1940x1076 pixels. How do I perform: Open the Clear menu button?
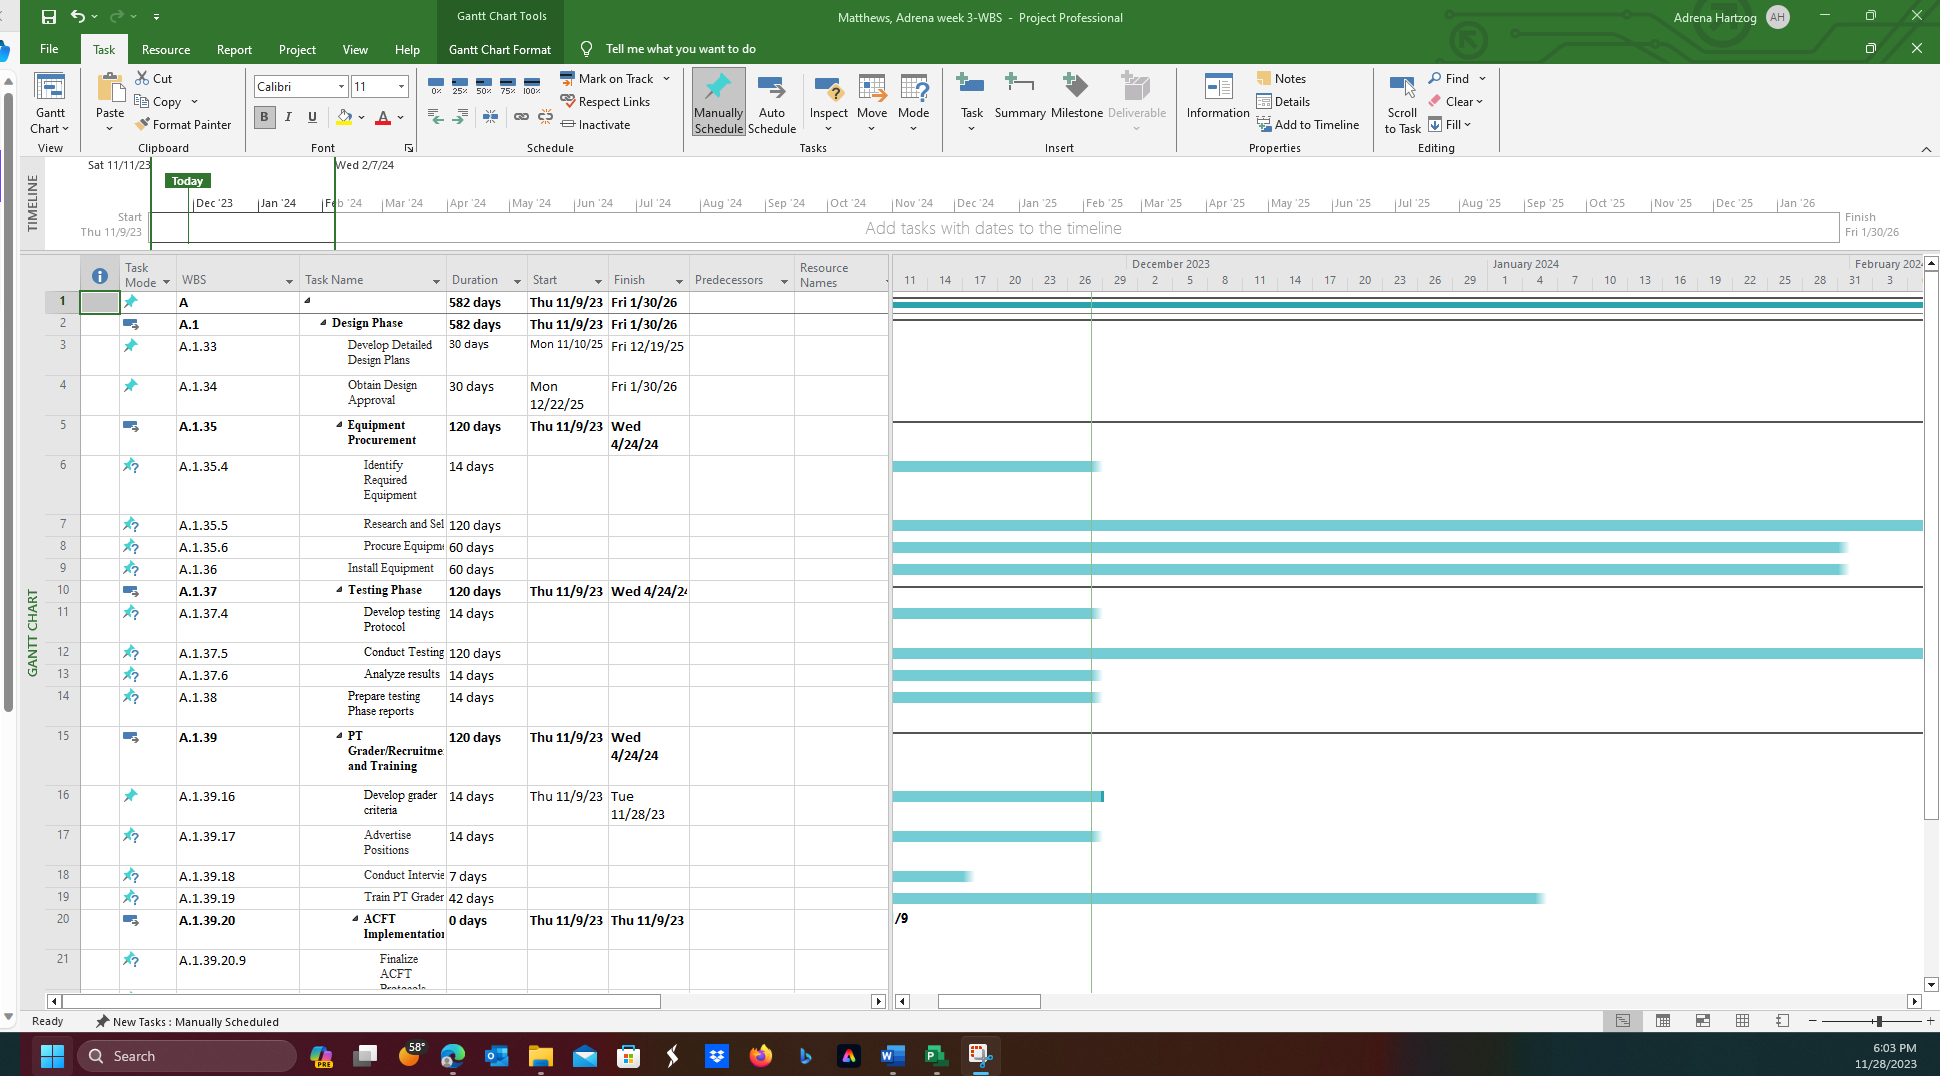click(x=1455, y=101)
